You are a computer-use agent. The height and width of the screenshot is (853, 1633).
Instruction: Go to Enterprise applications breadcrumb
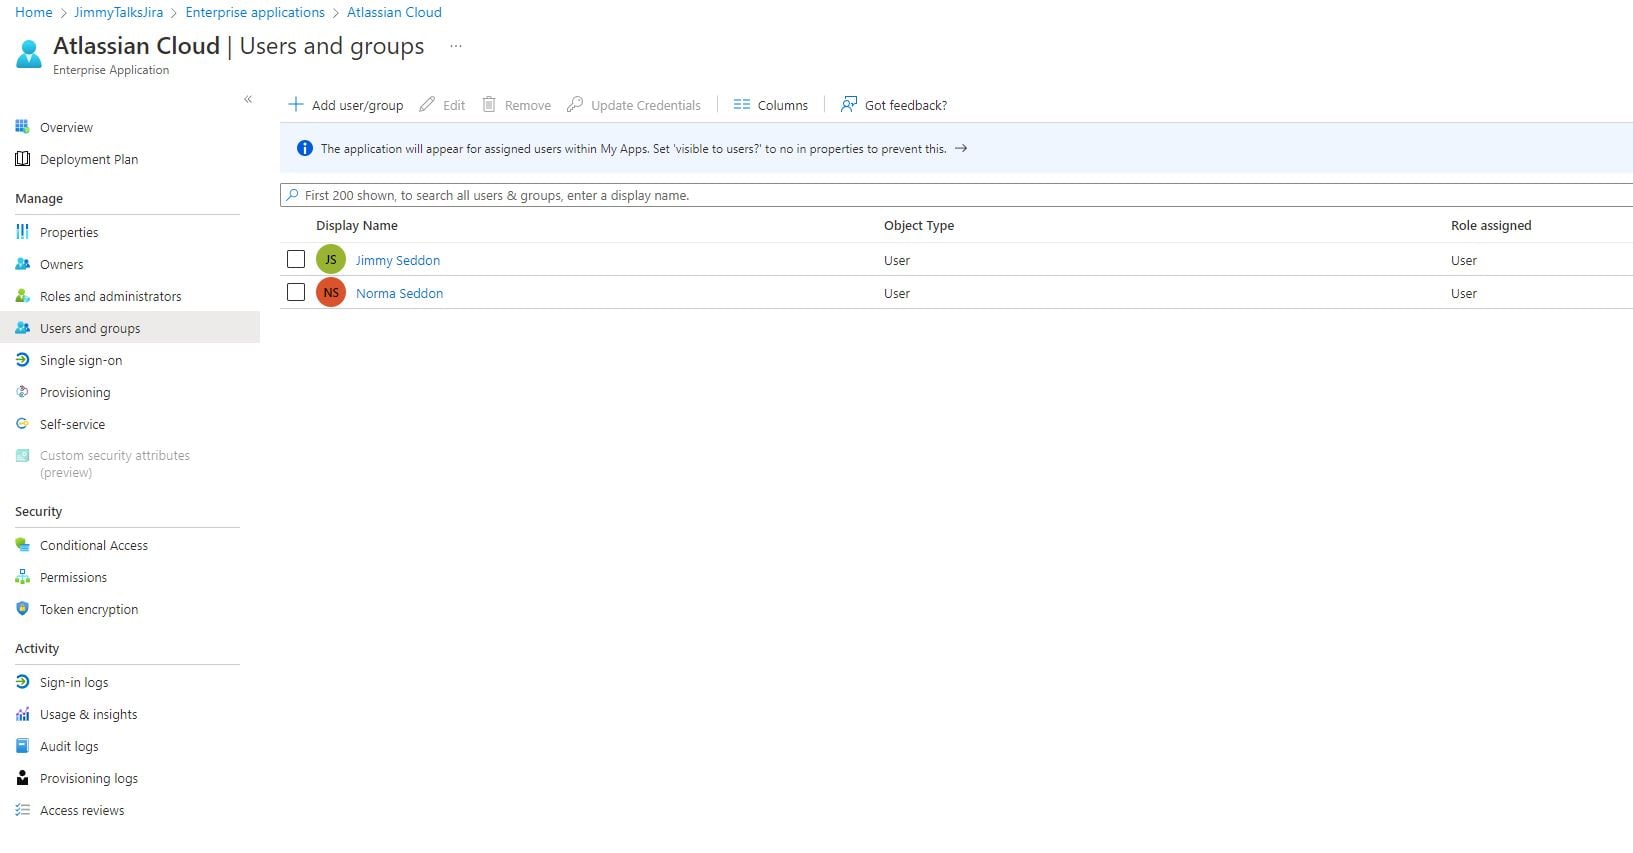[255, 12]
